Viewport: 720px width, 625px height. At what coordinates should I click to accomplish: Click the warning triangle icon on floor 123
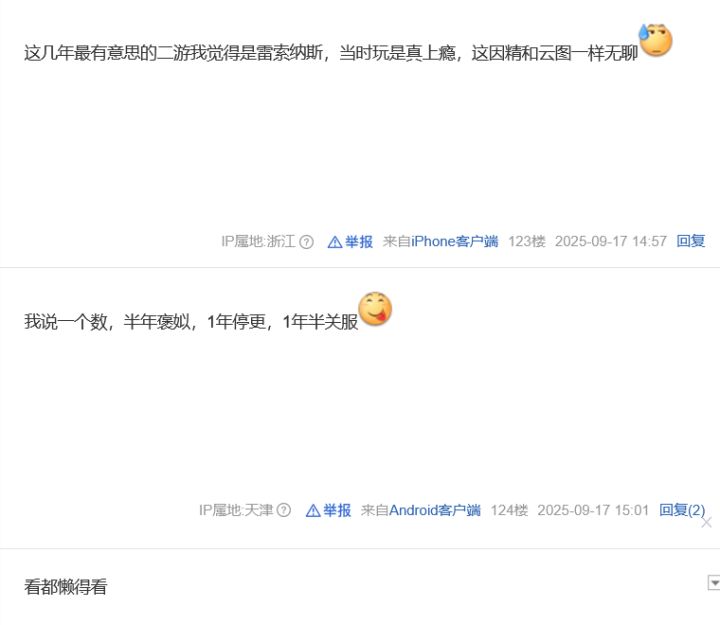(335, 242)
